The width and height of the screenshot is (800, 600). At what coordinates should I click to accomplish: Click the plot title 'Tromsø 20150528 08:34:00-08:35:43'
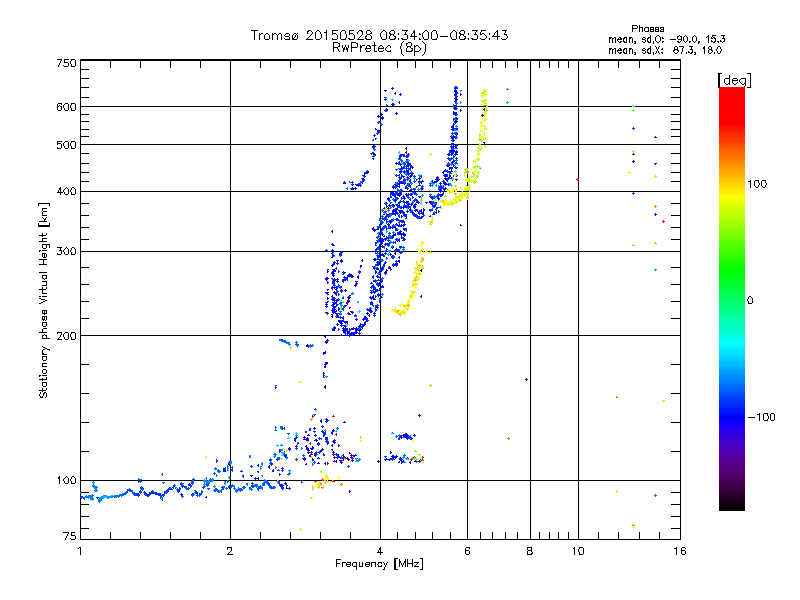pos(379,35)
